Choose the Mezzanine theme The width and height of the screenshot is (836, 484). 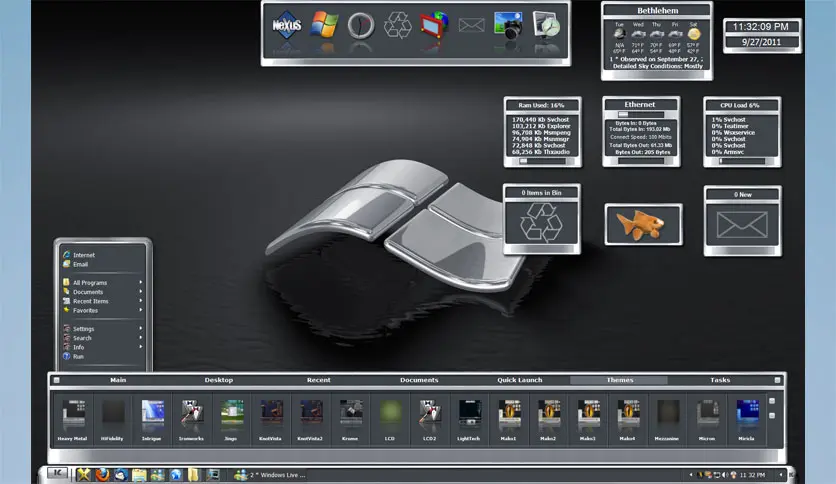point(667,419)
